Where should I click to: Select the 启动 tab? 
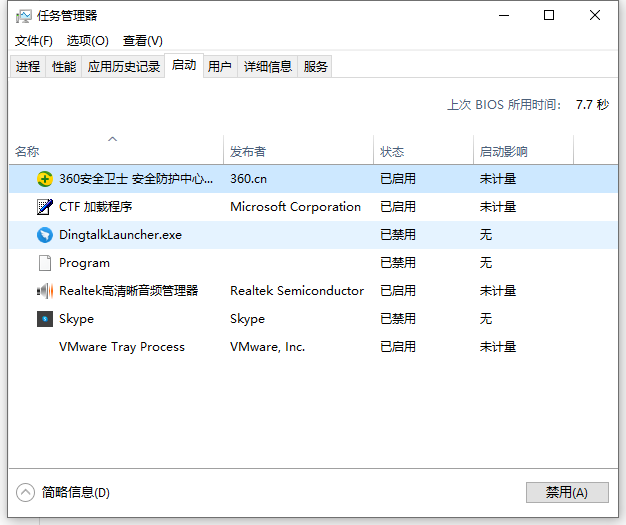point(184,65)
